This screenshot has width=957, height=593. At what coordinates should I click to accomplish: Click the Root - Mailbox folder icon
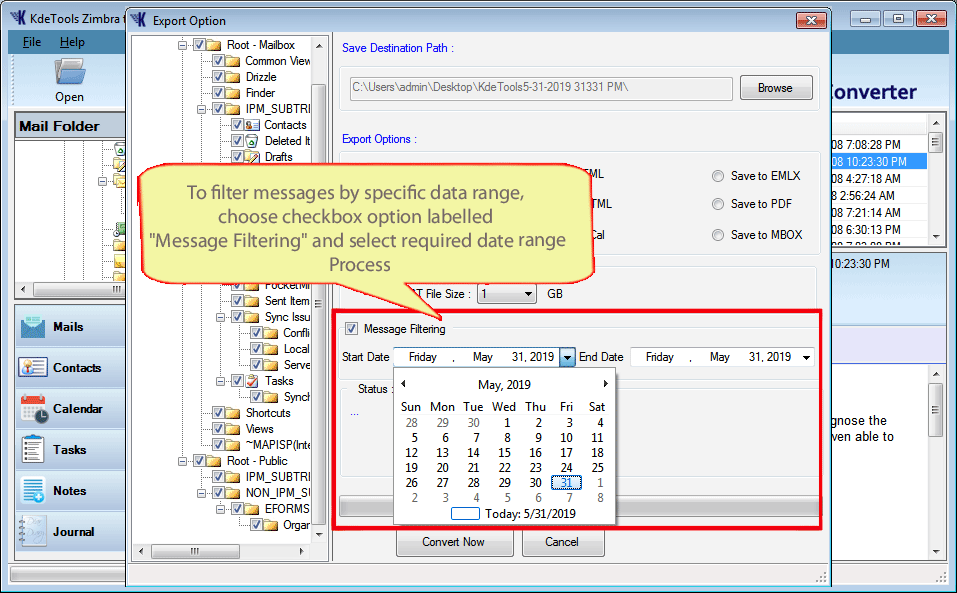214,45
